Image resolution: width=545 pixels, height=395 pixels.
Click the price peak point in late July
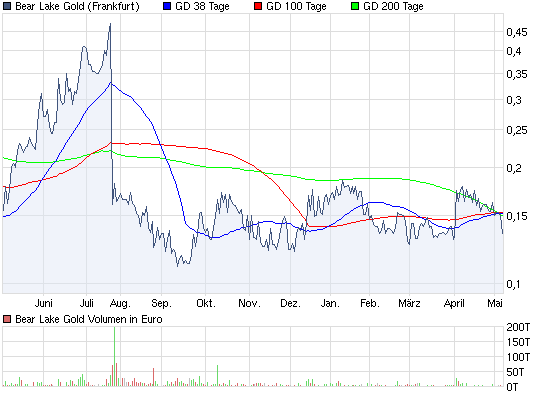tap(111, 24)
